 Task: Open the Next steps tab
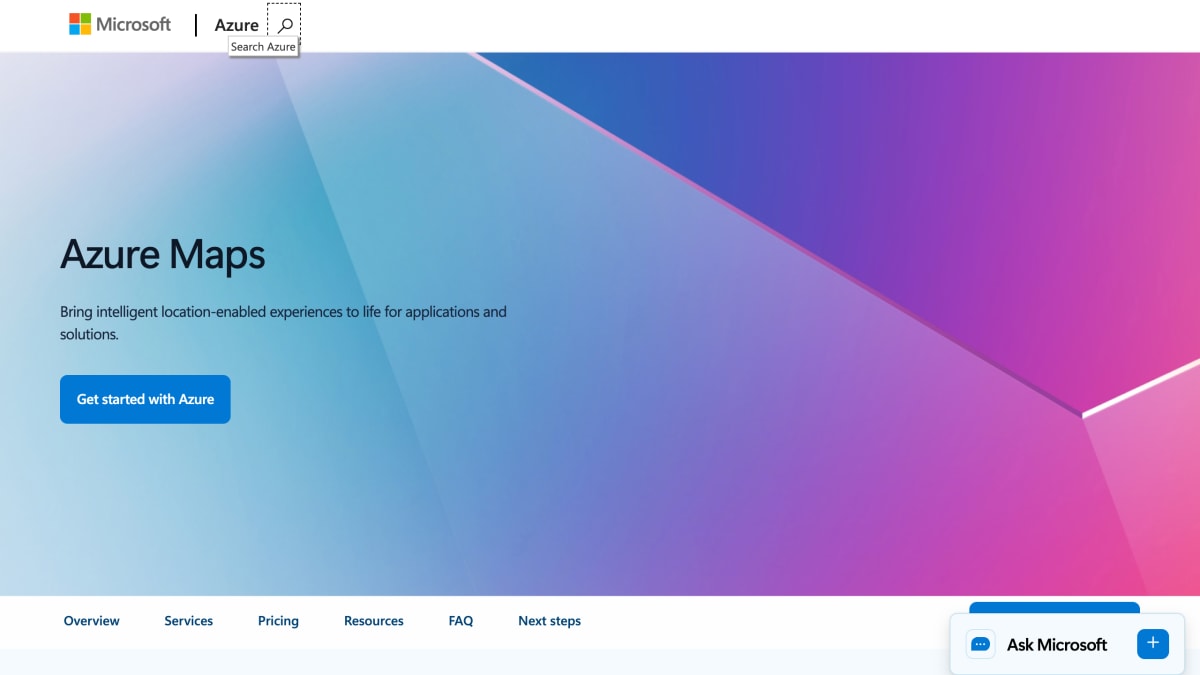pos(549,621)
